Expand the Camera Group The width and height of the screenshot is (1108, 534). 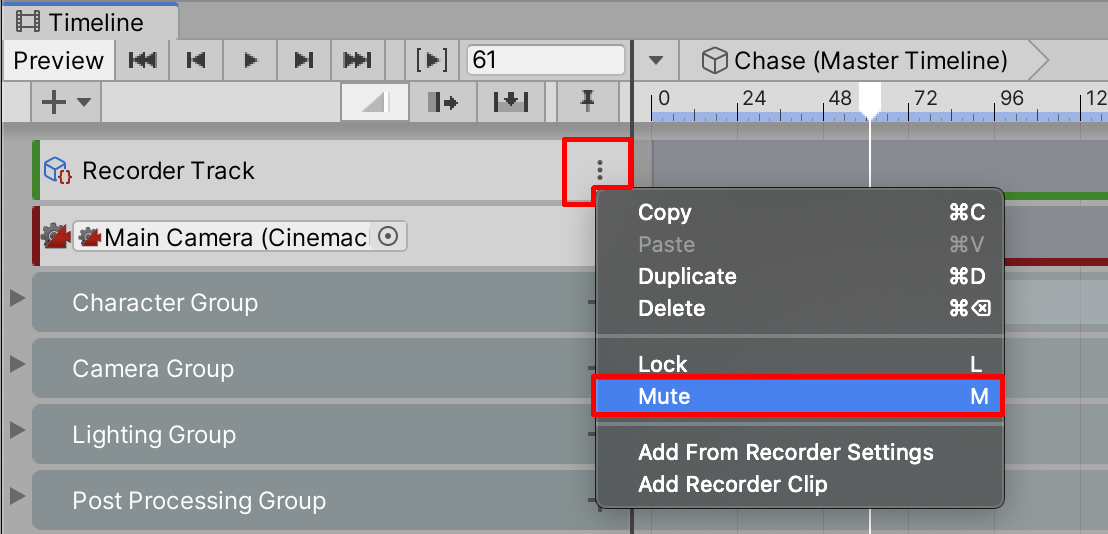point(17,365)
